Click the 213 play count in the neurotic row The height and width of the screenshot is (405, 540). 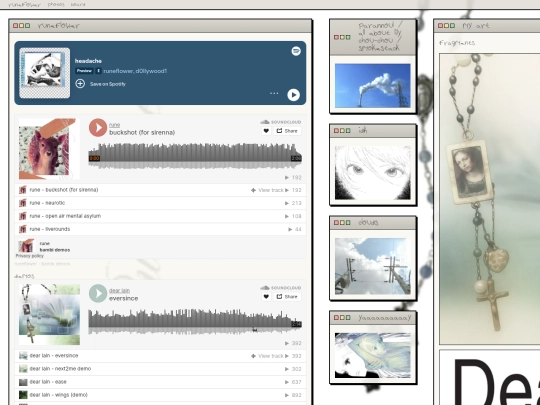tap(296, 203)
